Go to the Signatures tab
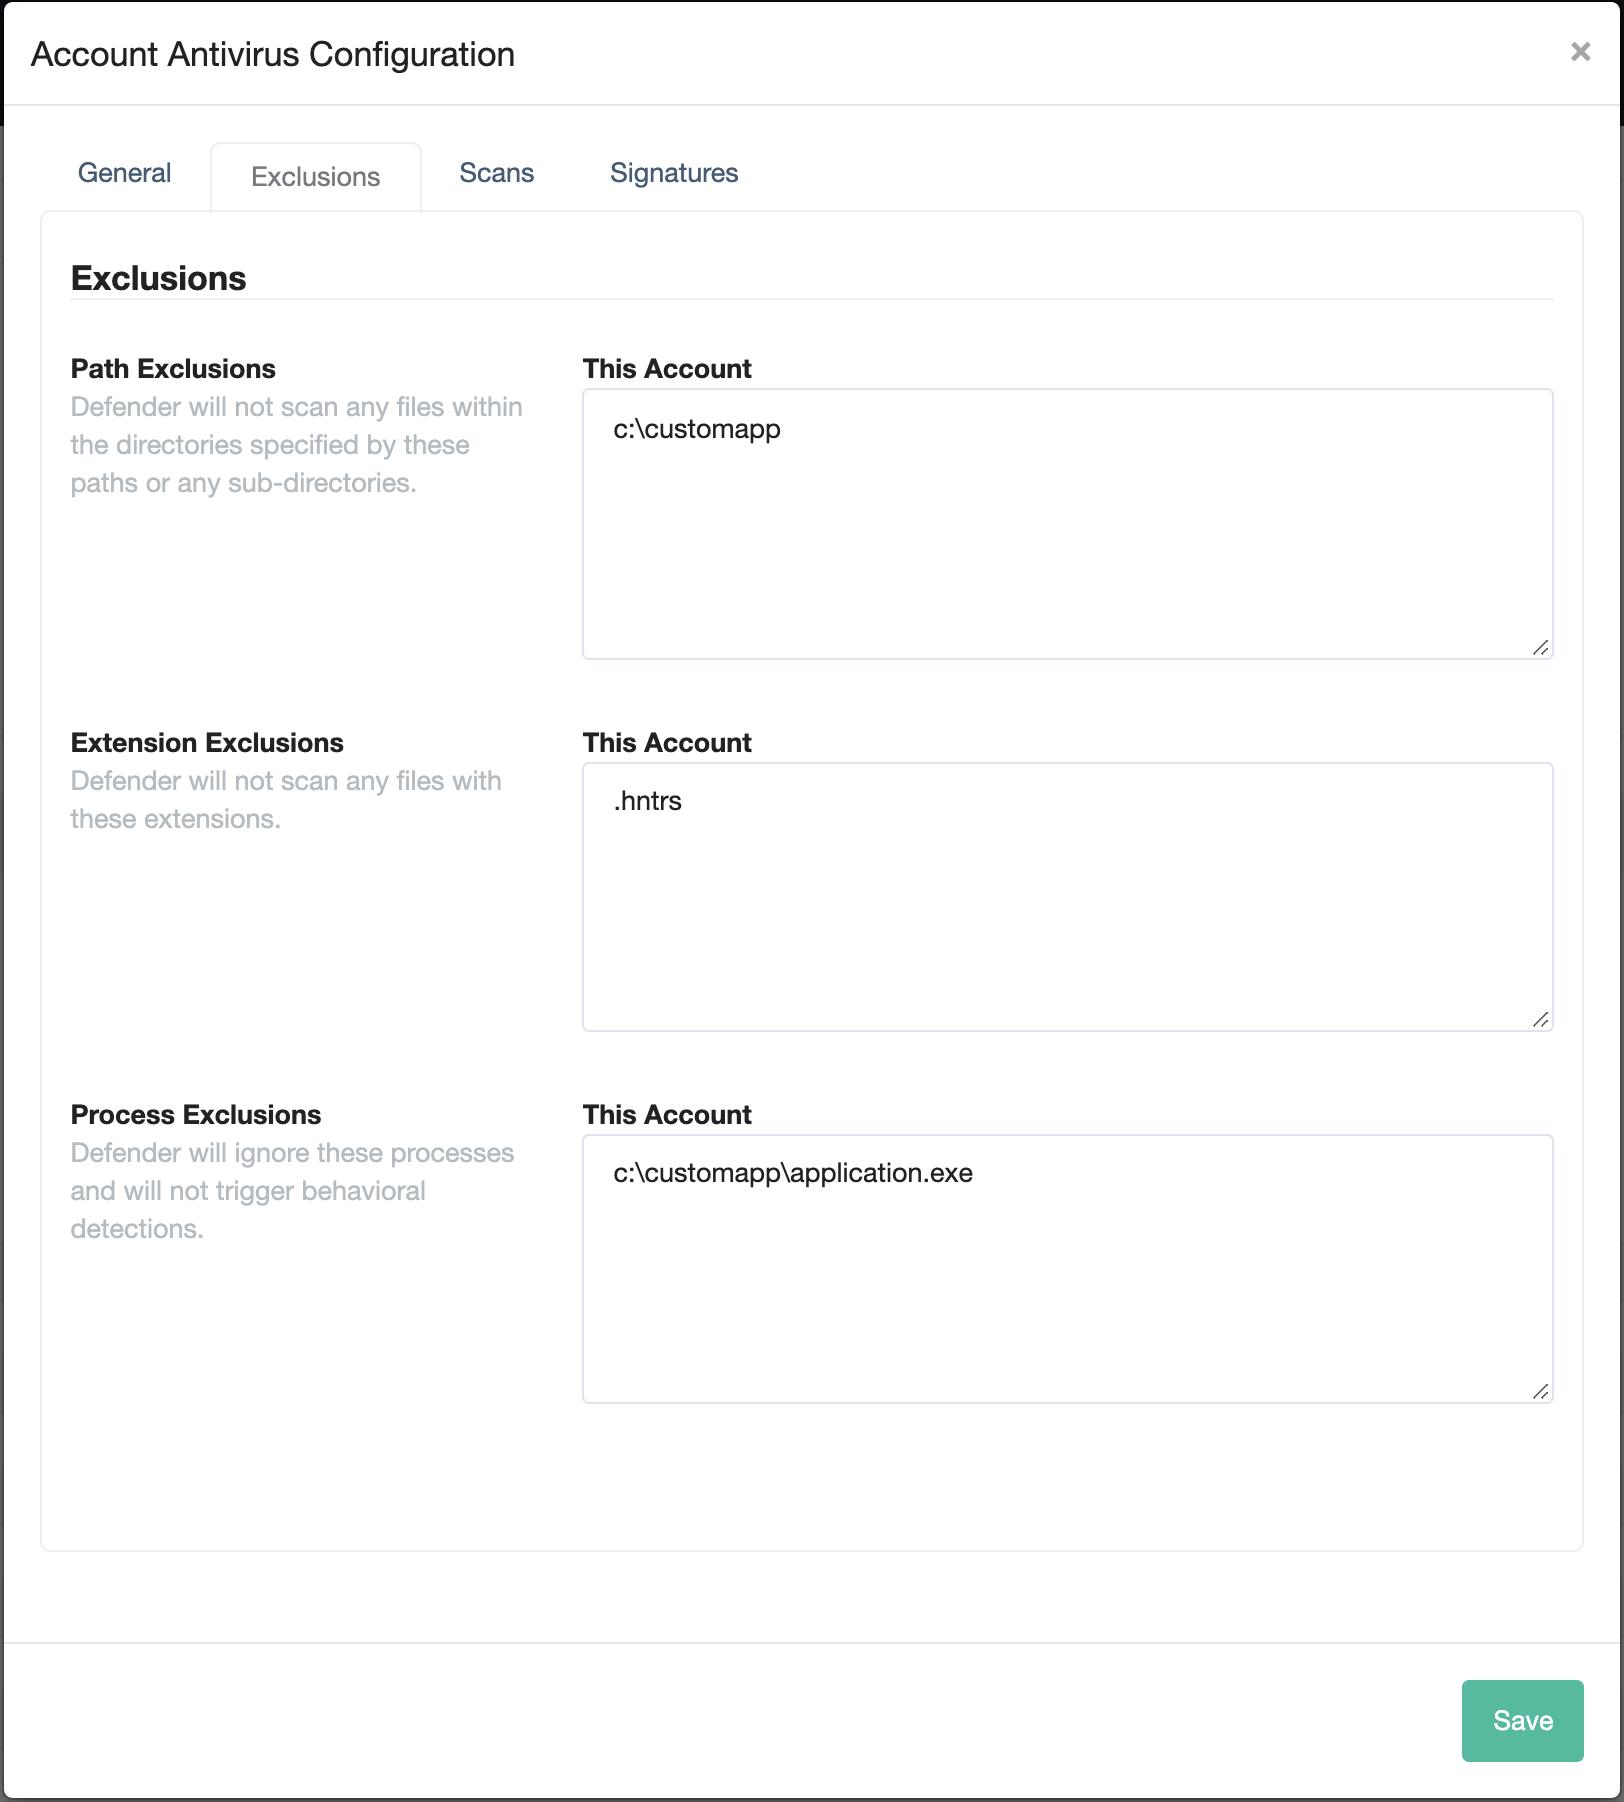The image size is (1624, 1802). [674, 173]
